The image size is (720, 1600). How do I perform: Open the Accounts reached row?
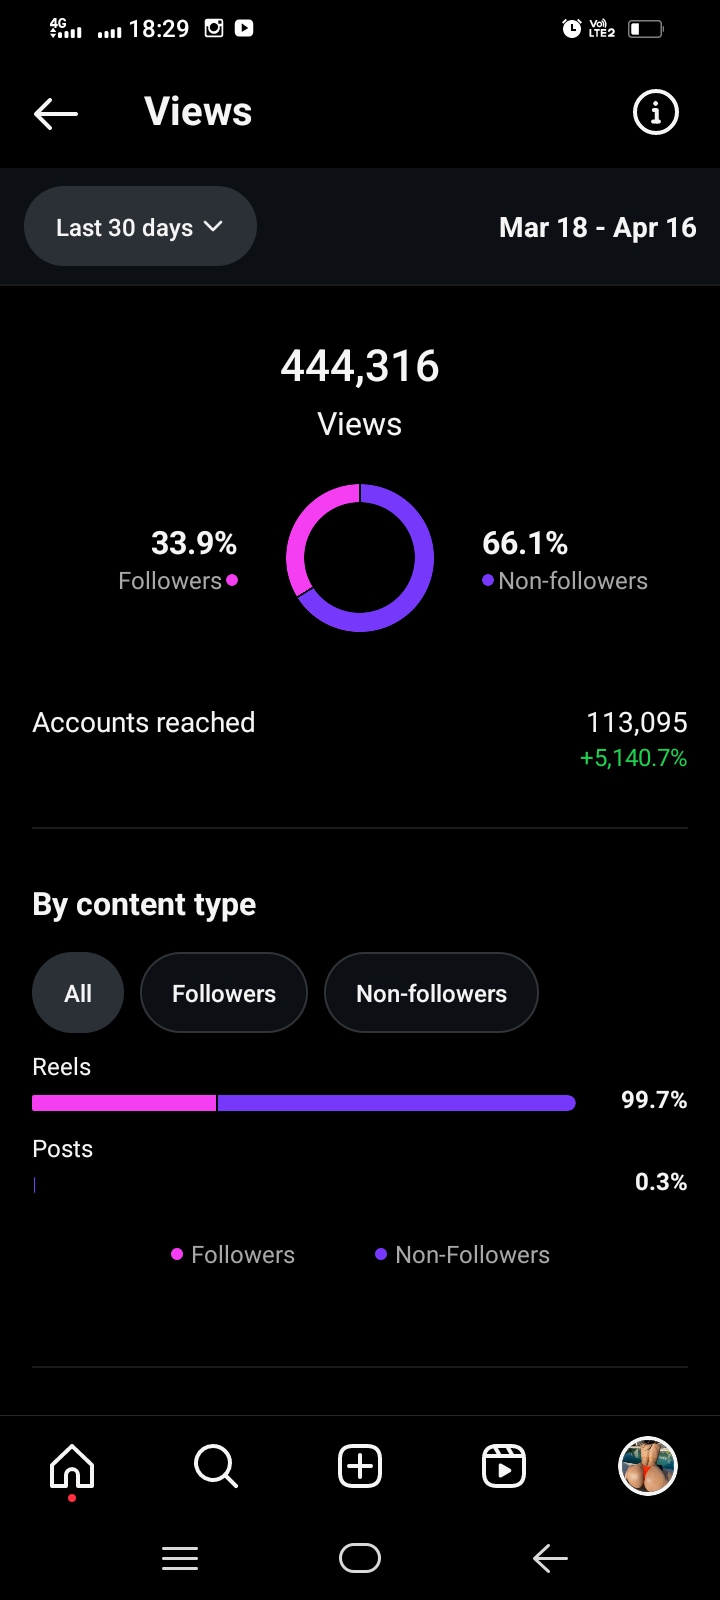point(360,738)
